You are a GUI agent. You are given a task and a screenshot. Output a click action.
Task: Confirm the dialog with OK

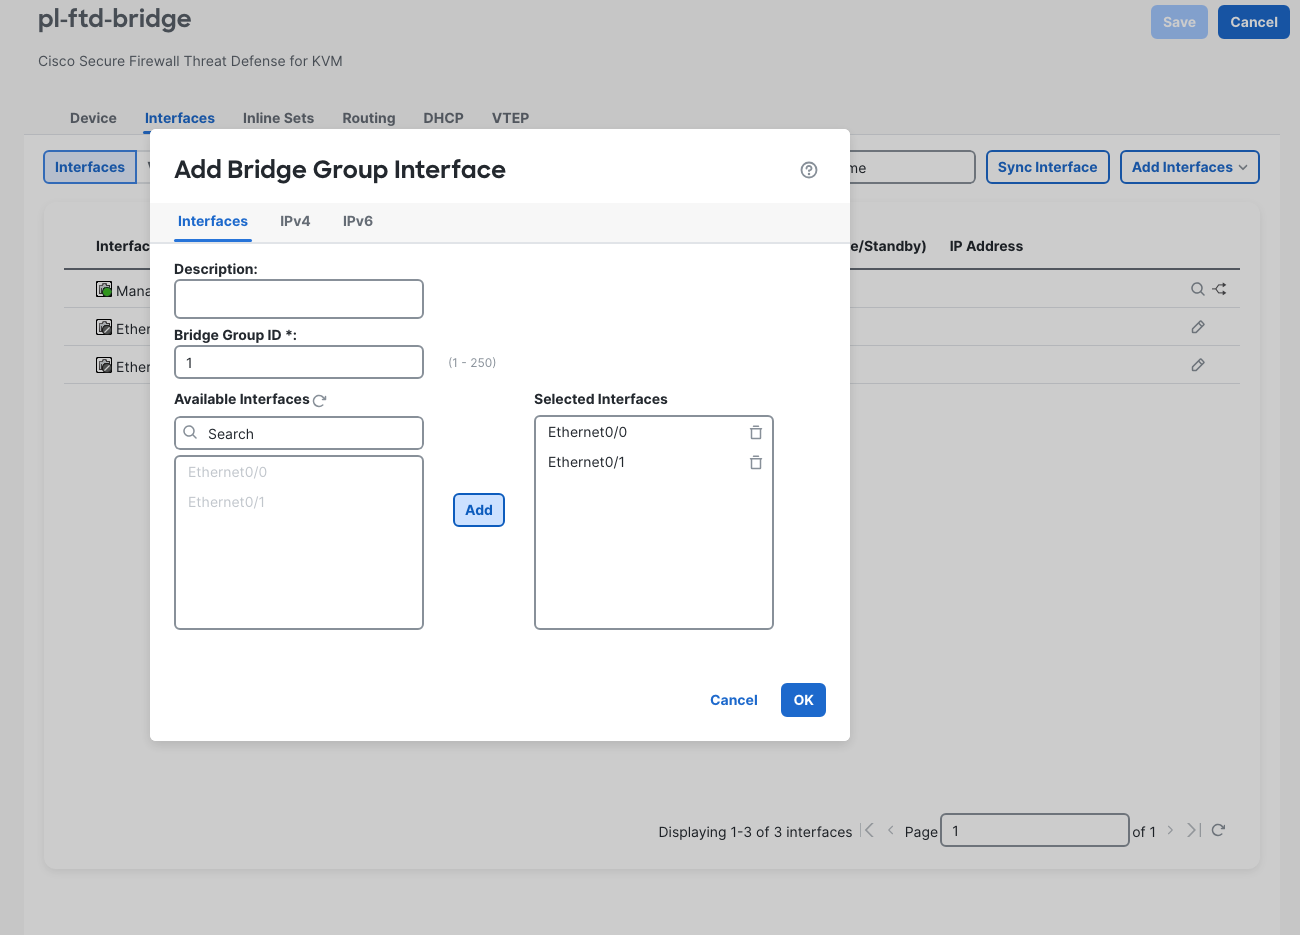tap(803, 700)
